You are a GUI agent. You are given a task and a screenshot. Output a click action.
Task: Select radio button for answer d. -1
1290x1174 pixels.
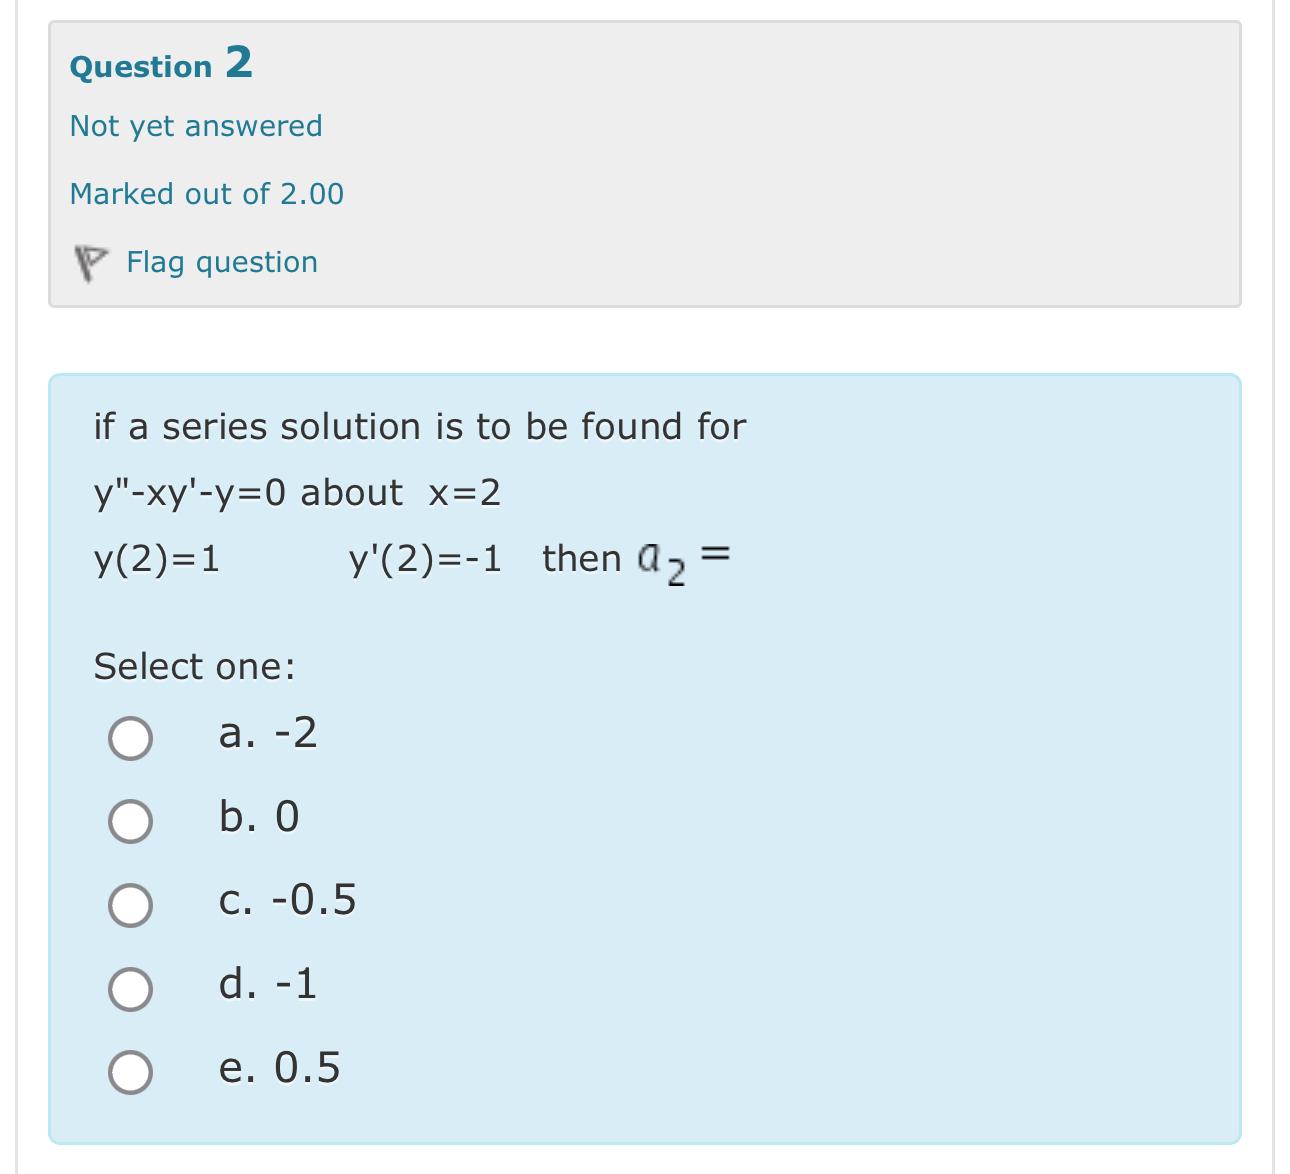tap(130, 988)
